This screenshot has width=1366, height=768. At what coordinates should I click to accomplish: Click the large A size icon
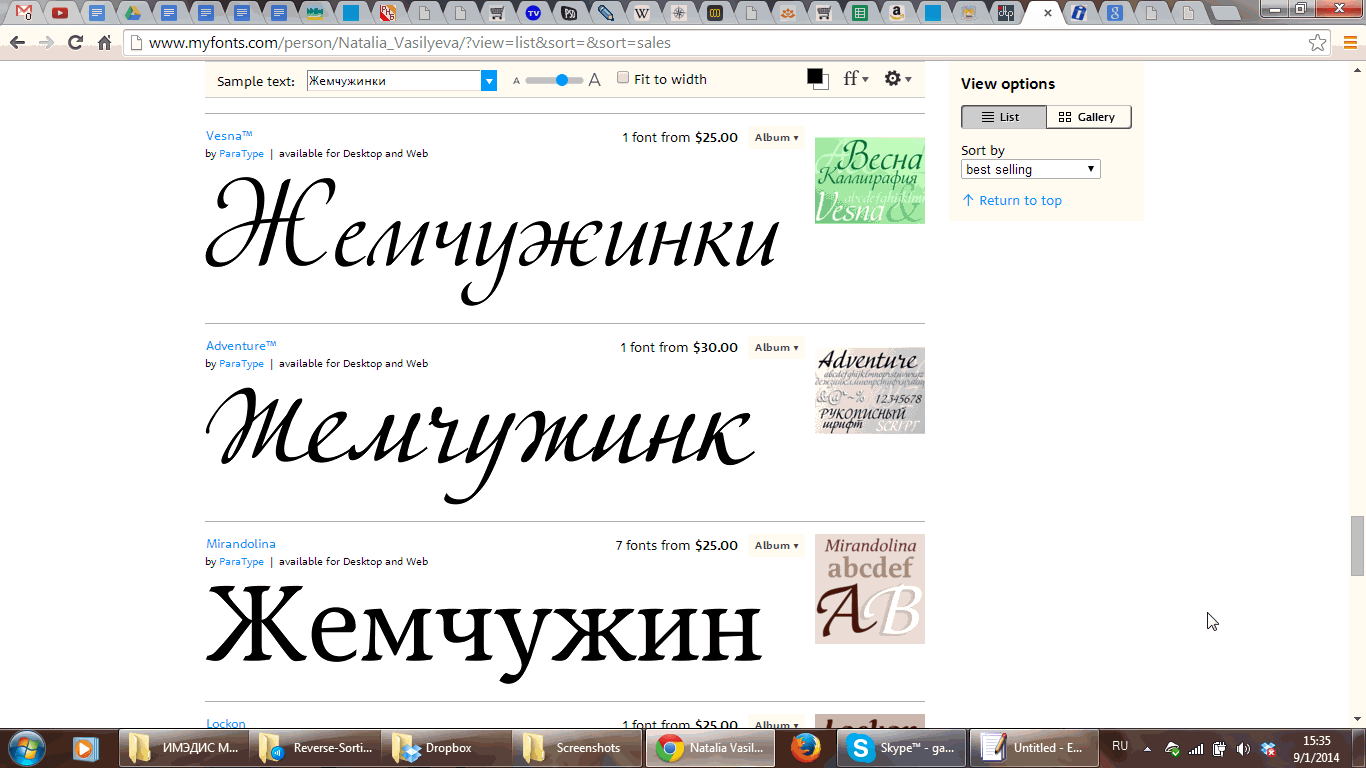(595, 80)
